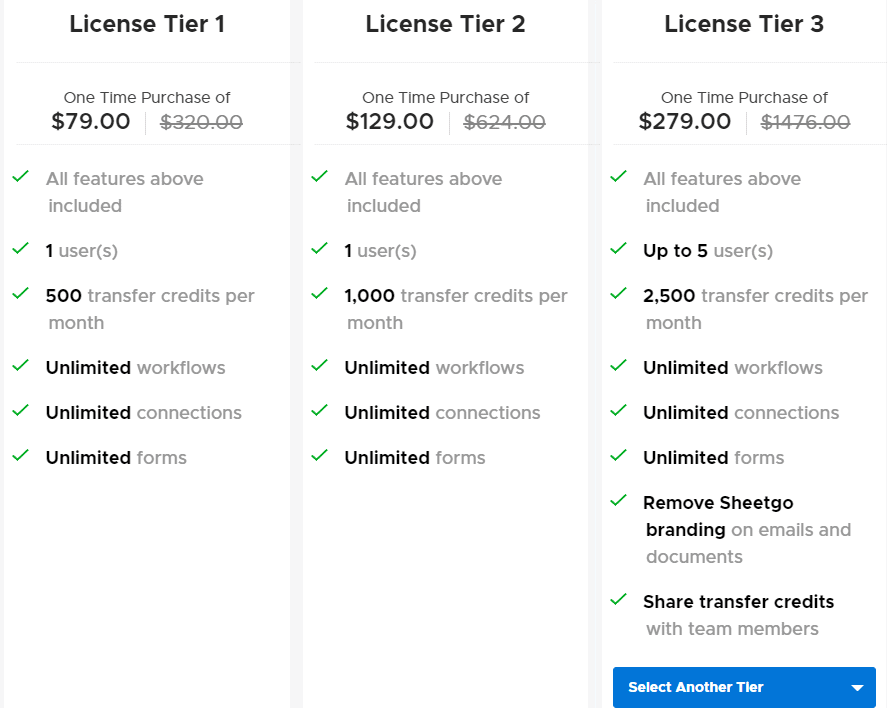Click the checkmark beside Tier 1 500 transfer credits

click(20, 294)
